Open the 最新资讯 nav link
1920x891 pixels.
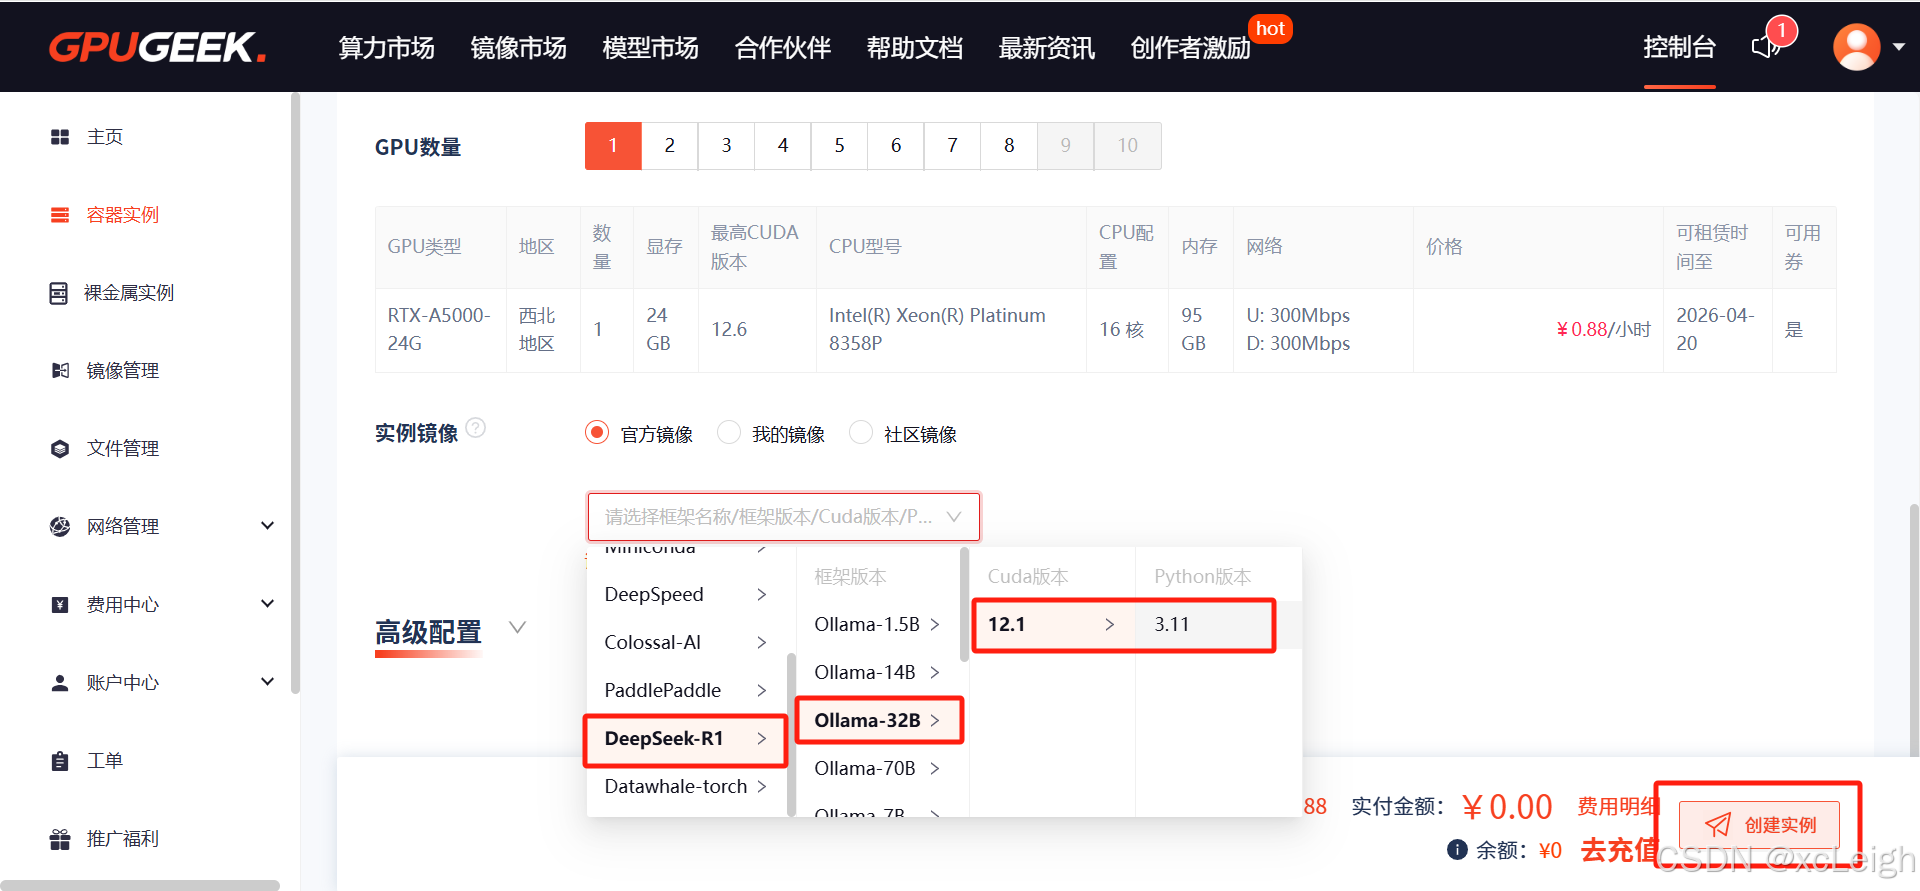pos(1046,48)
